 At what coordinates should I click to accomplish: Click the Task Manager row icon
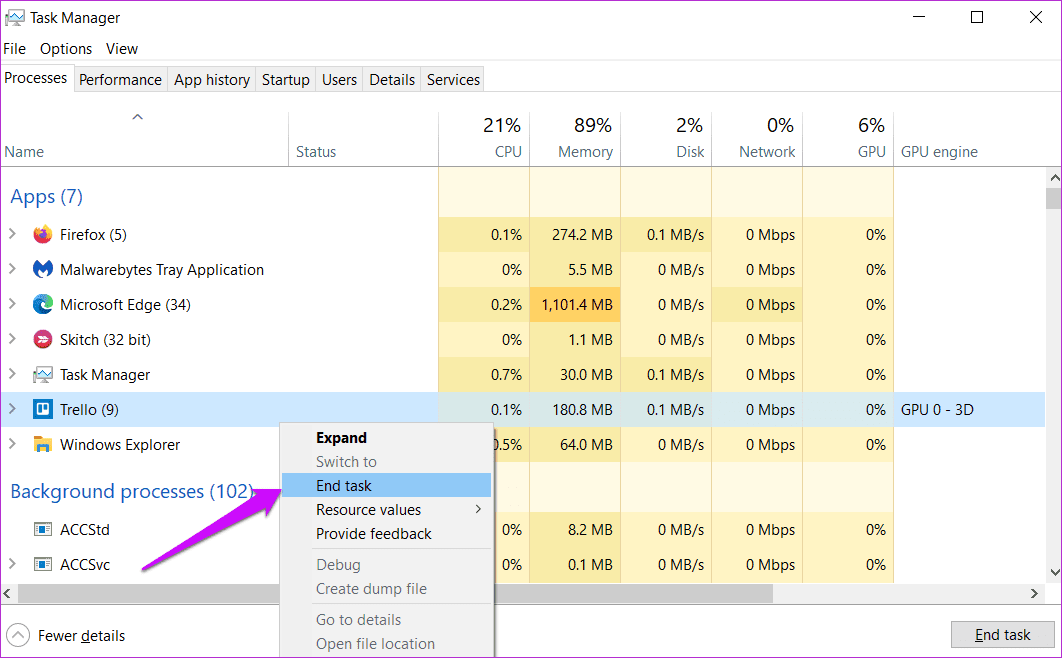(43, 374)
